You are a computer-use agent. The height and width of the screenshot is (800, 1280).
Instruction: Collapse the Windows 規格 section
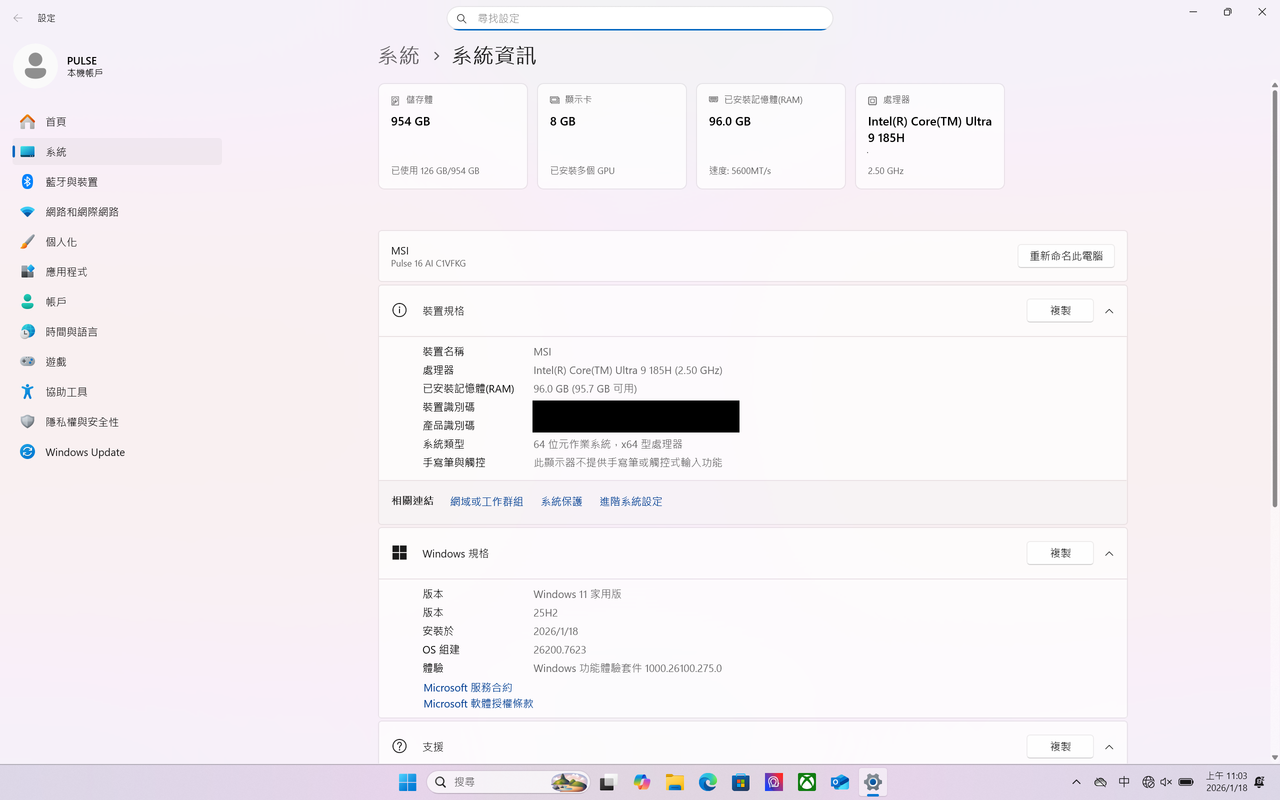click(x=1108, y=553)
